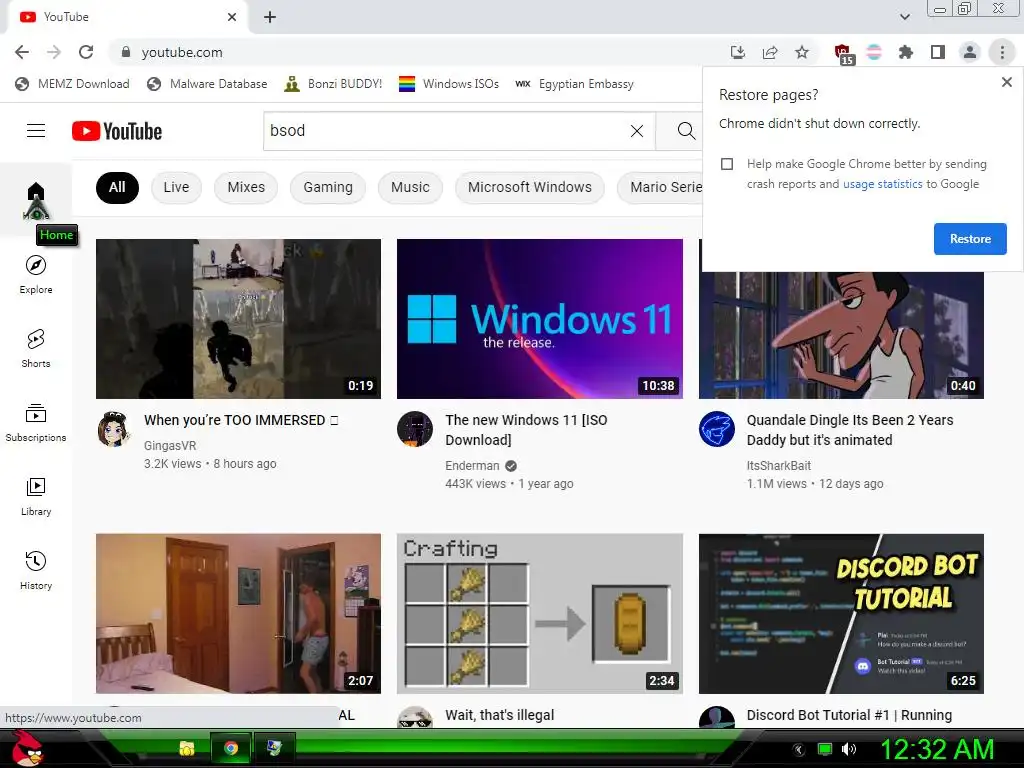Select the Mario Series filter chip

660,187
